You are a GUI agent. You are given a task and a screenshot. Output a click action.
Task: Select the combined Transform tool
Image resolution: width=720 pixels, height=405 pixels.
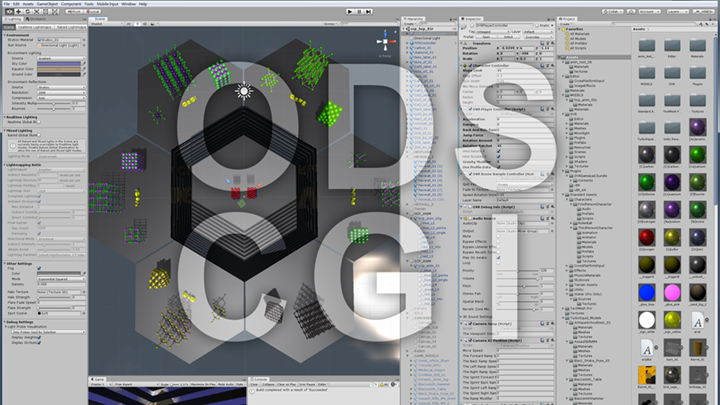[x=55, y=11]
